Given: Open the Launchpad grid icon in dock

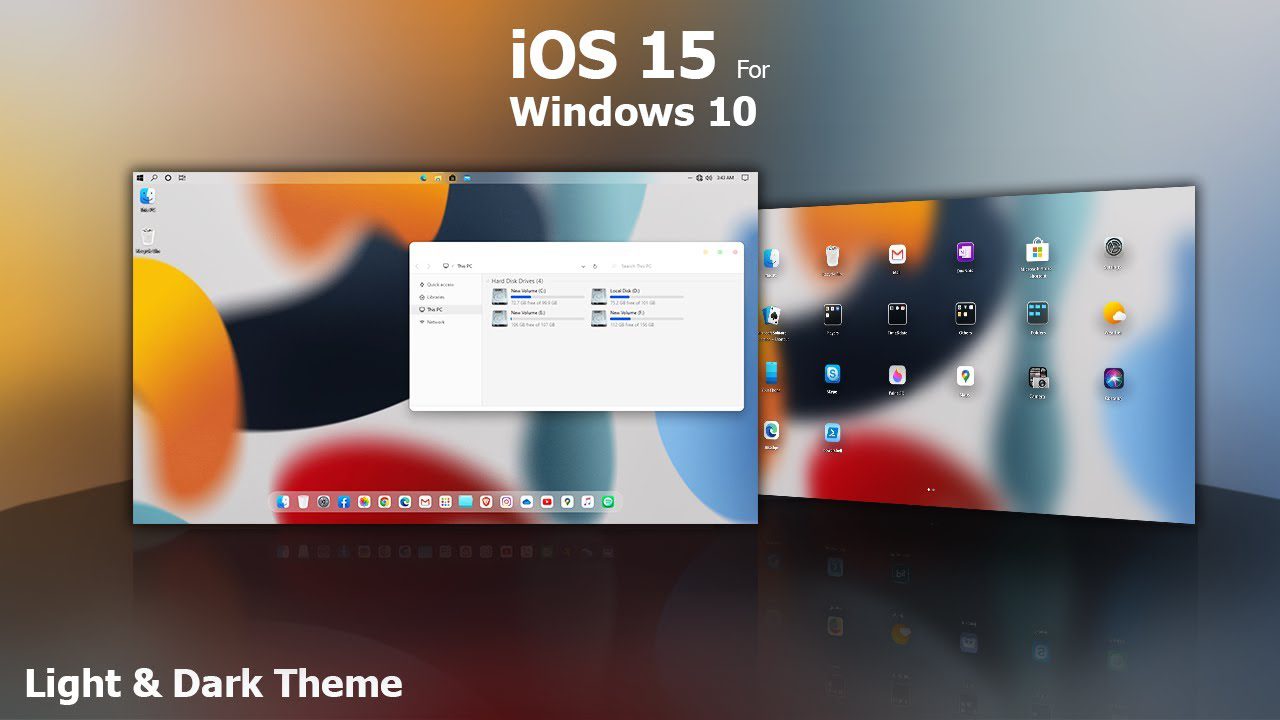Looking at the screenshot, I should point(445,502).
